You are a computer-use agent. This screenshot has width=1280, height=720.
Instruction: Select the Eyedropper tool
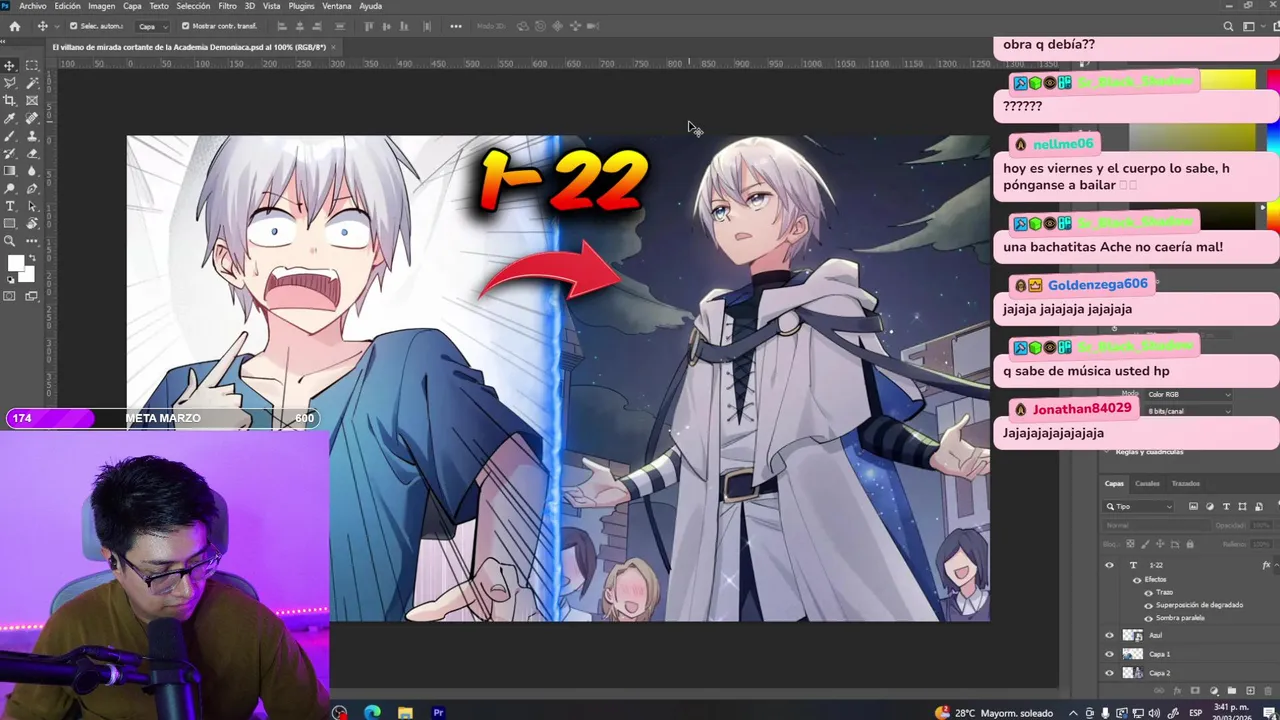10,118
